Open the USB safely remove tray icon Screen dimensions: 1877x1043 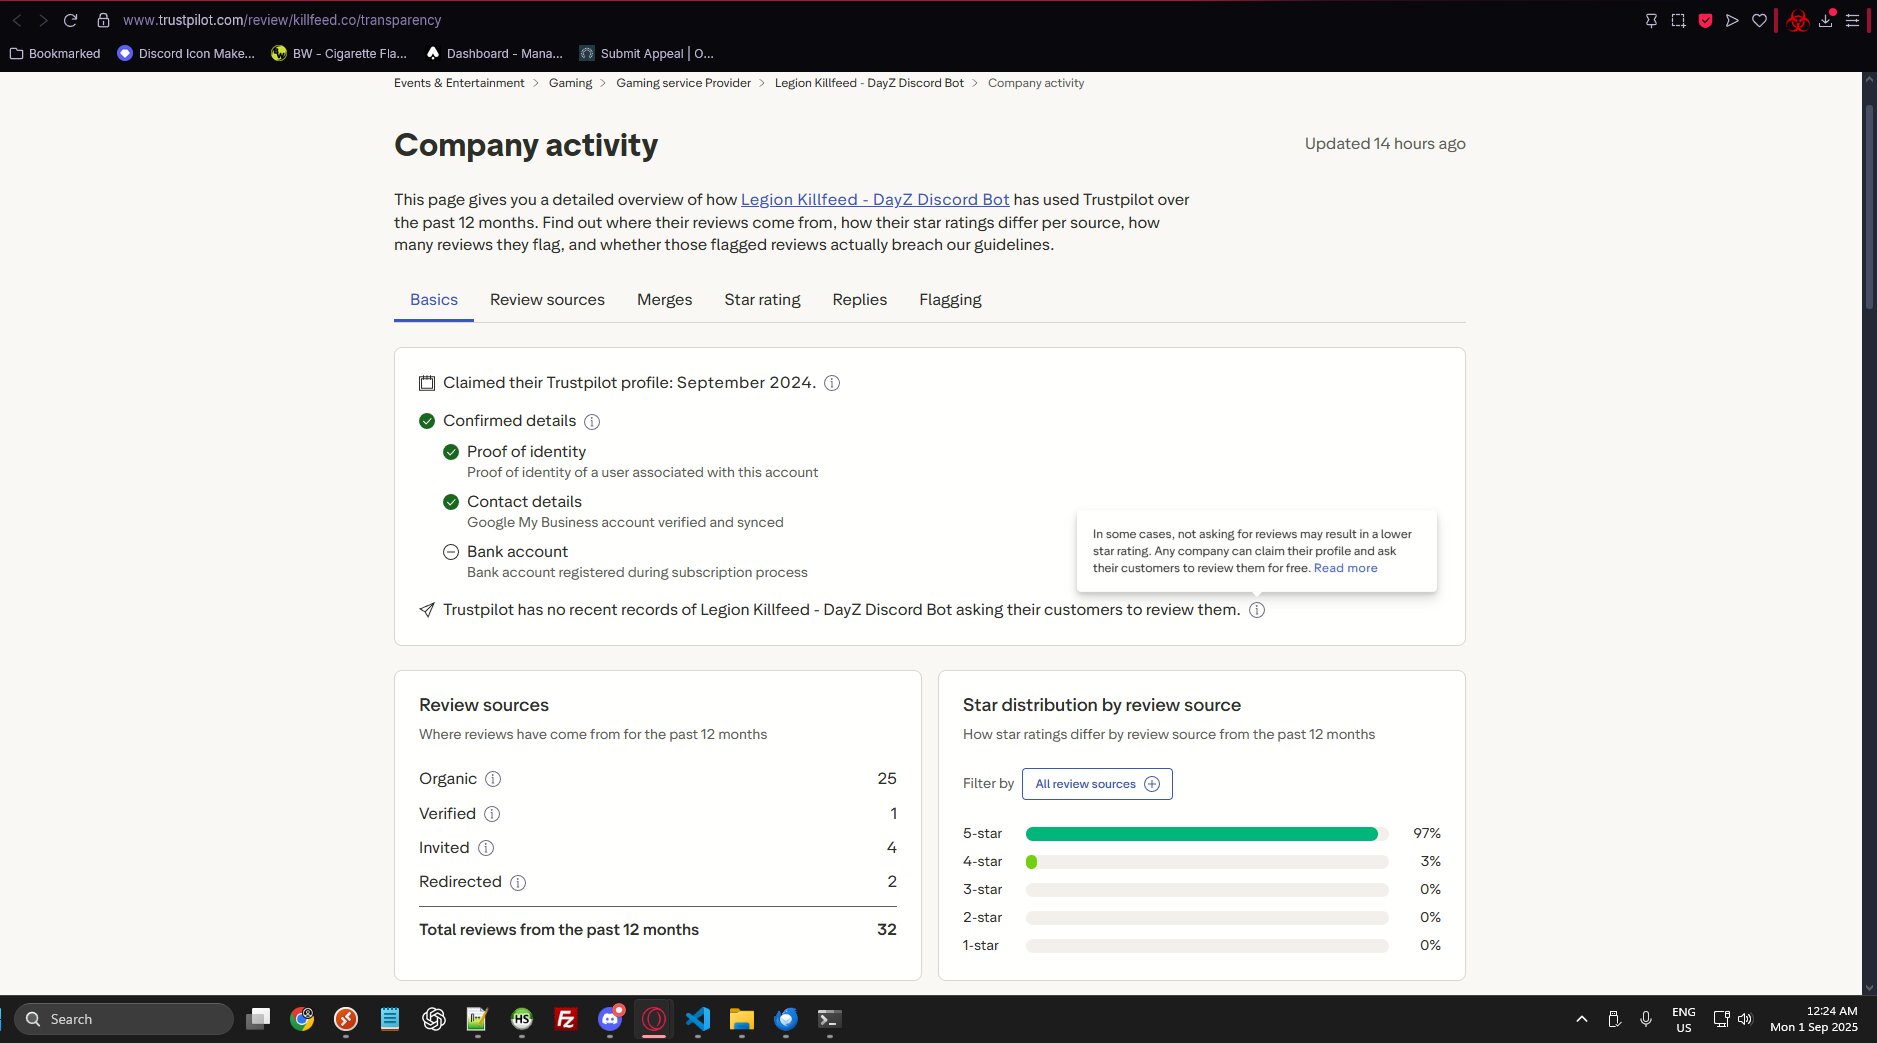point(1614,1019)
